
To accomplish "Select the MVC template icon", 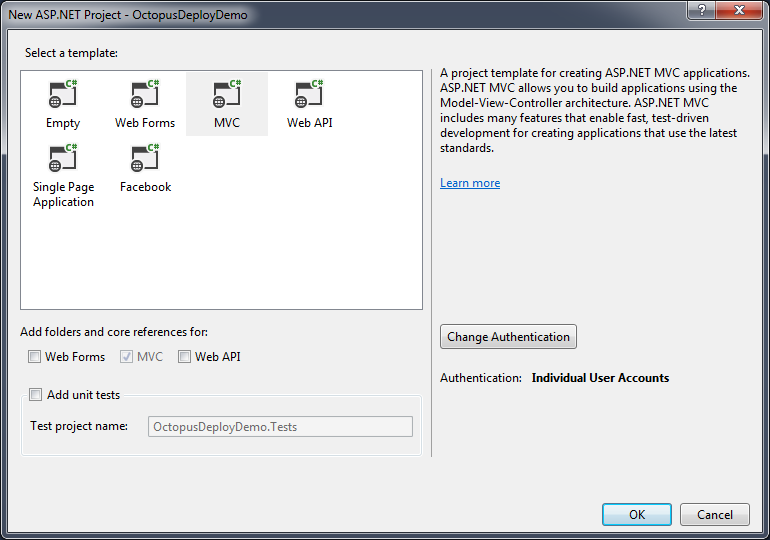I will coord(227,95).
